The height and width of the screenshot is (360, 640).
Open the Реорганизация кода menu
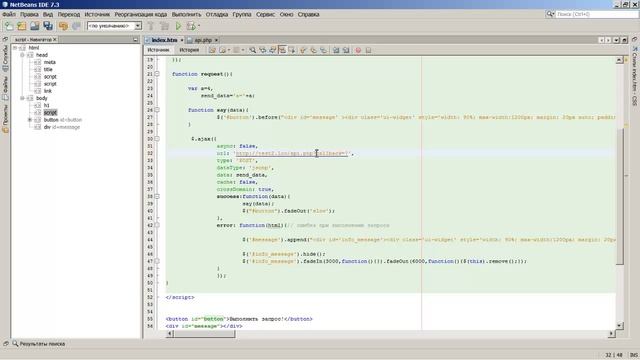tap(140, 14)
